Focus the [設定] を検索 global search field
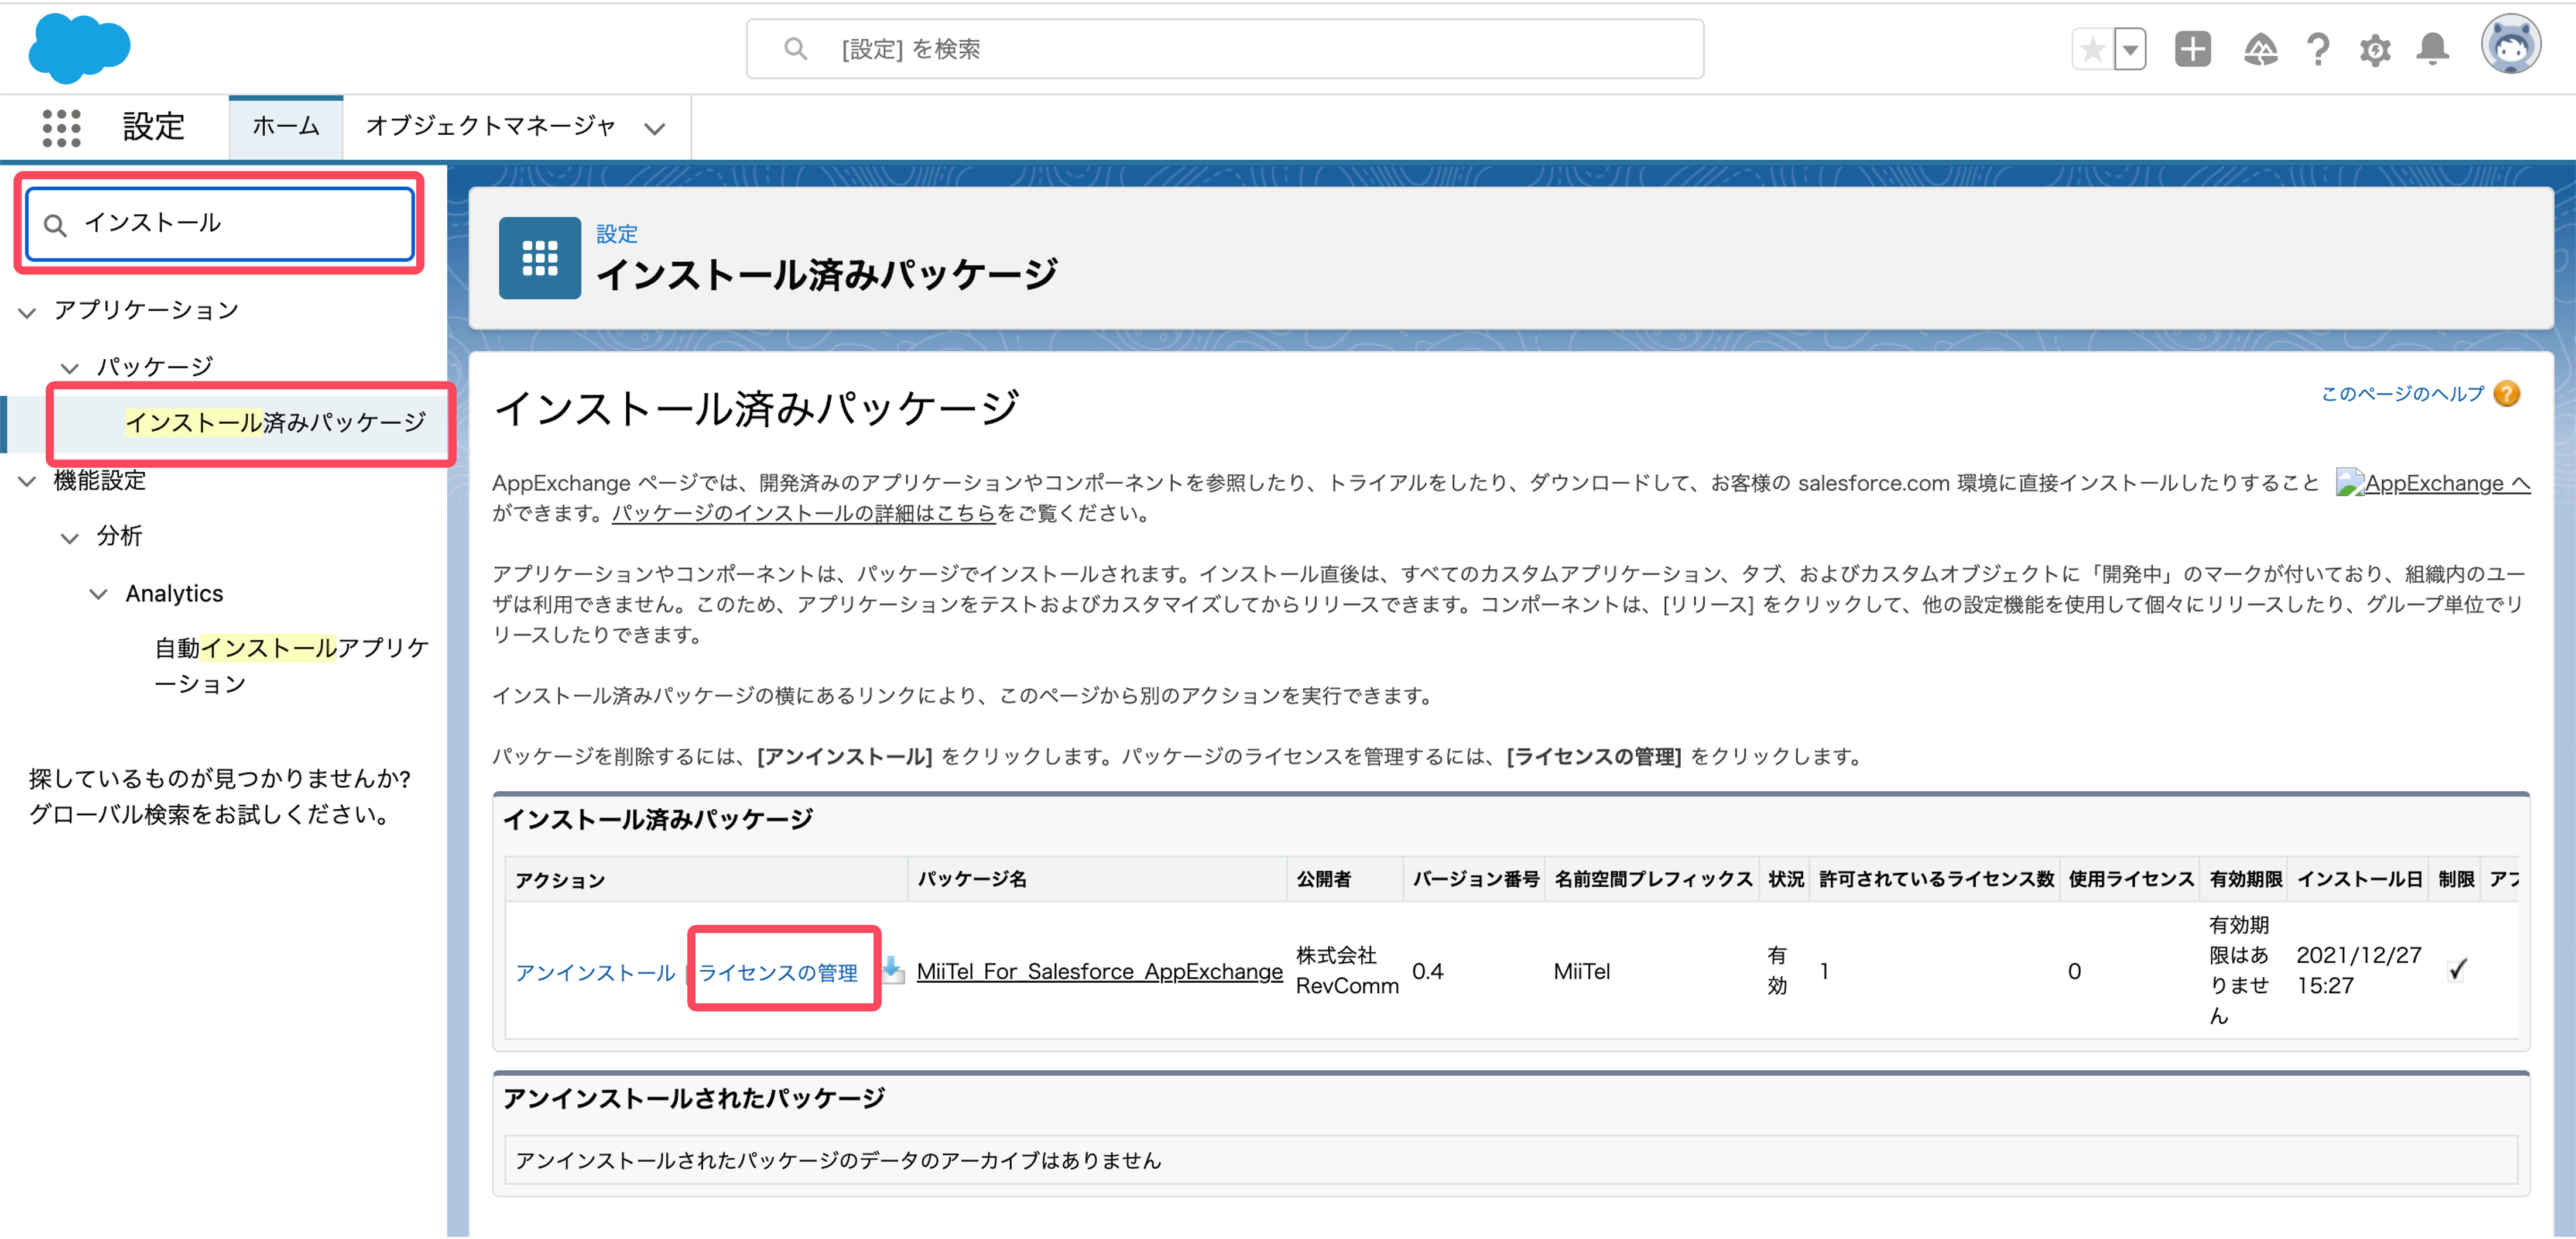Image resolution: width=2576 pixels, height=1239 pixels. coord(1225,49)
